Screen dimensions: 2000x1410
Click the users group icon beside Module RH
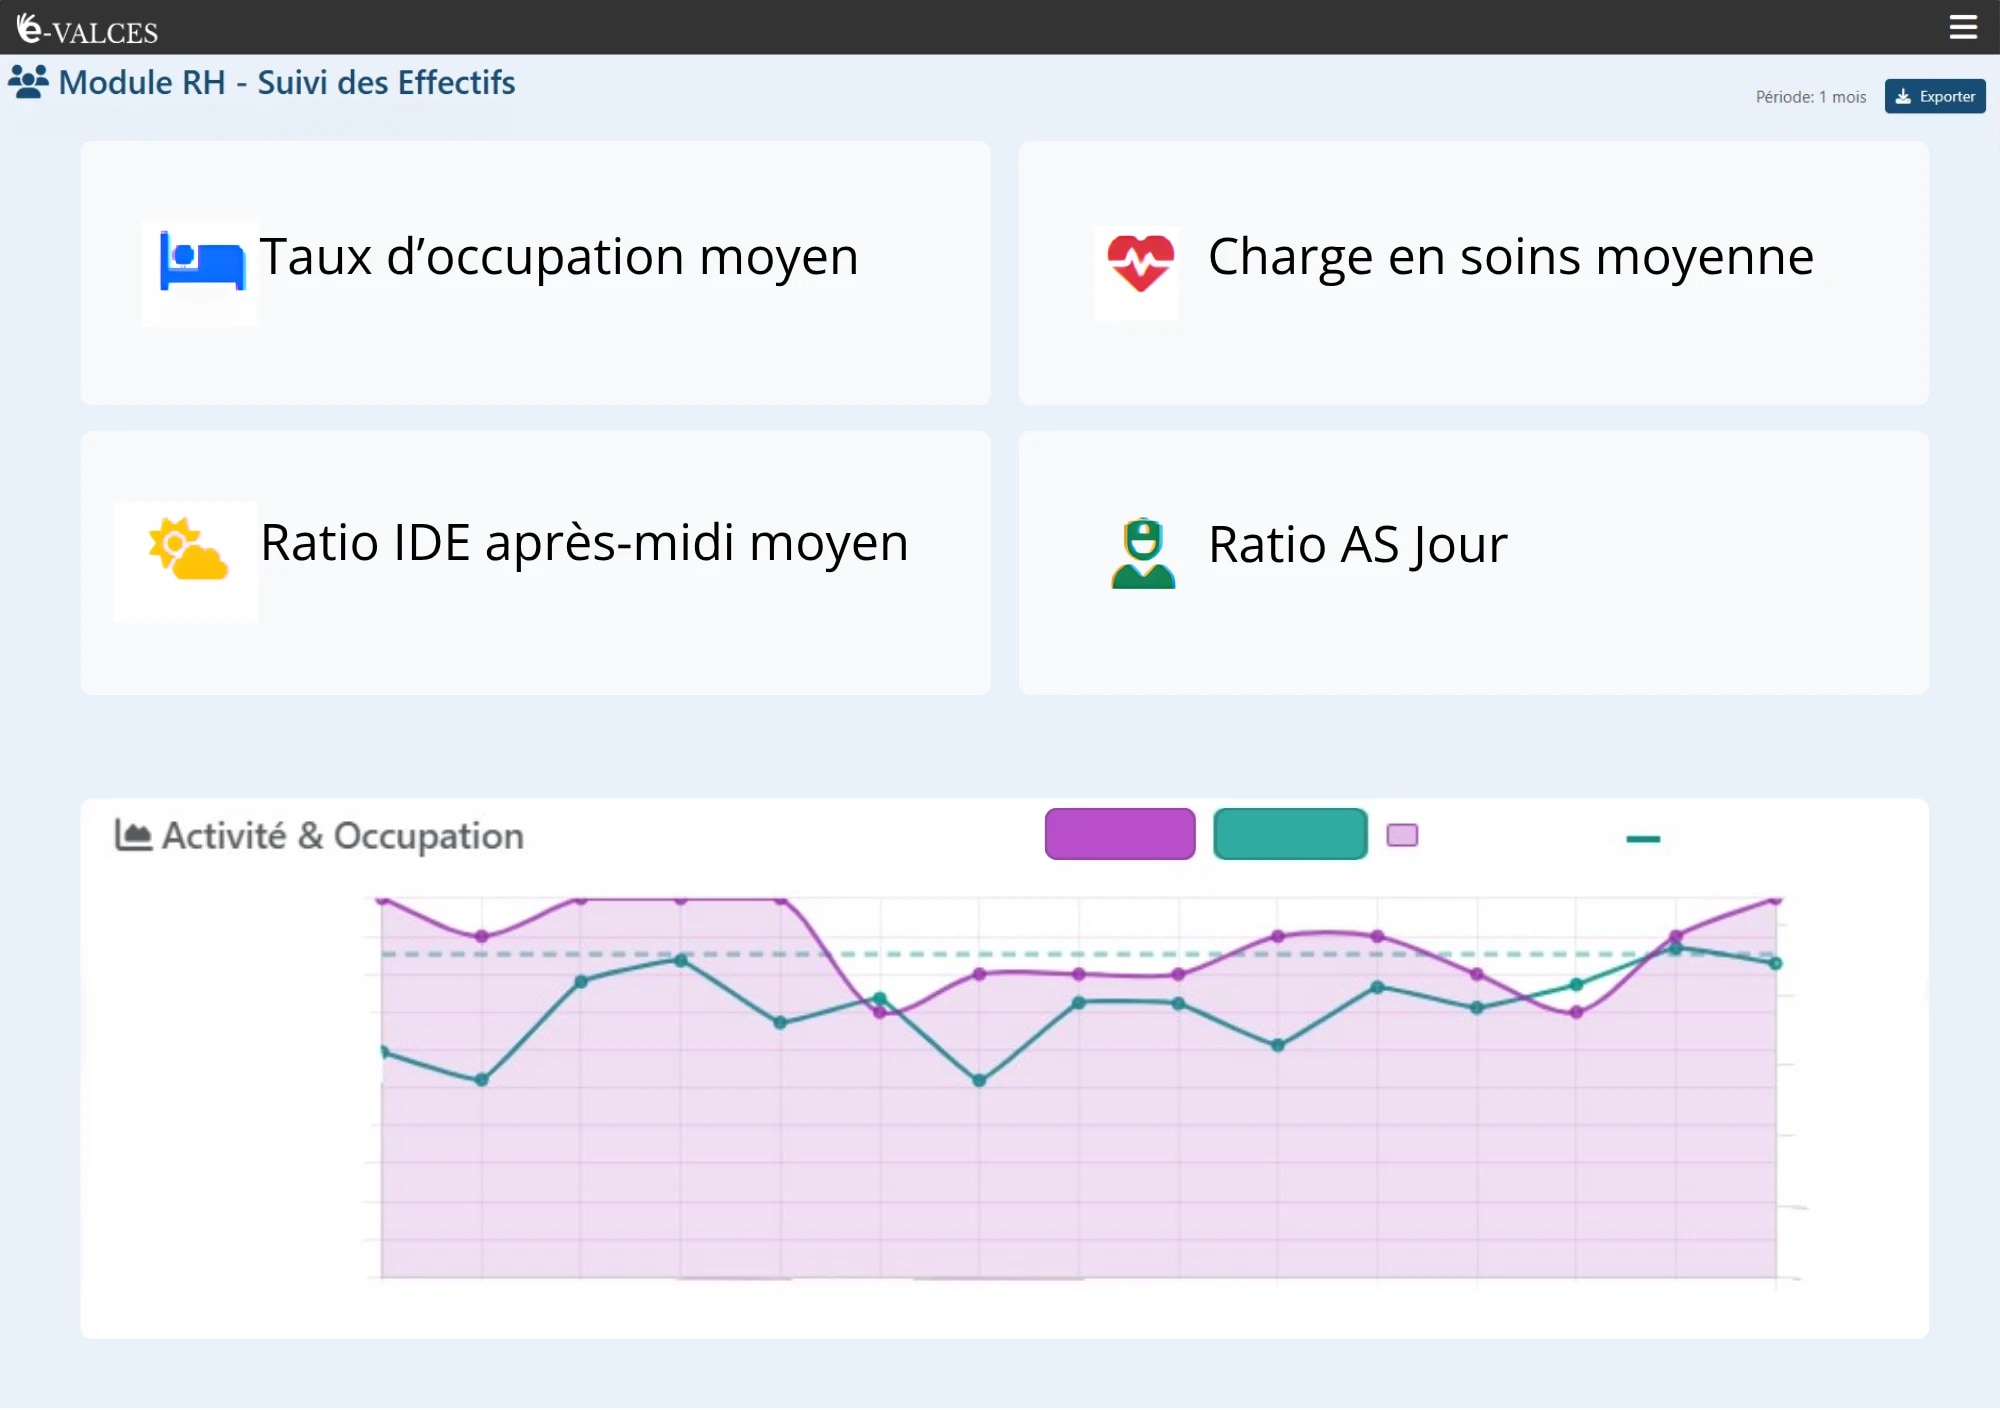click(x=28, y=82)
